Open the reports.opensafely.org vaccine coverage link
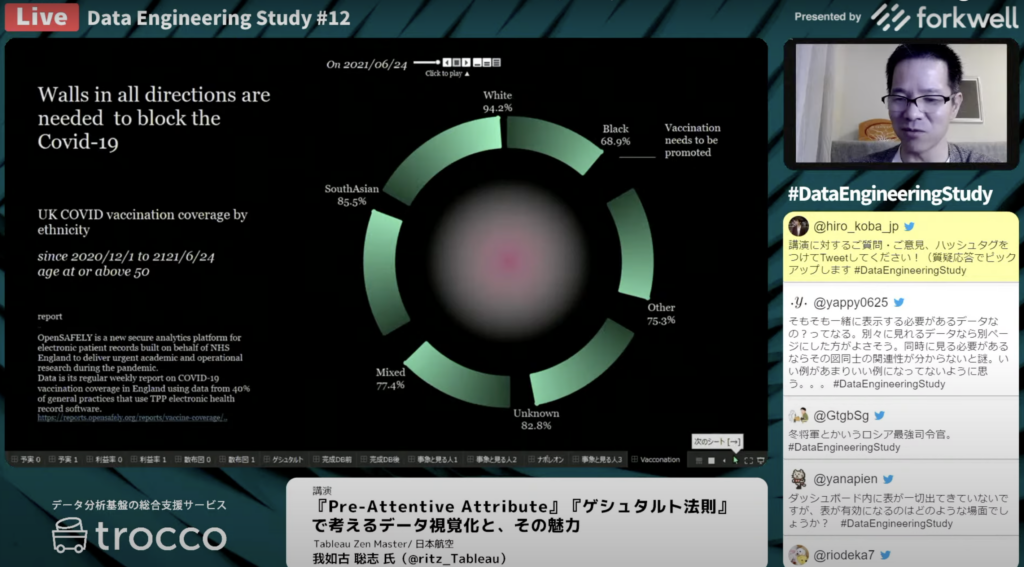Image resolution: width=1024 pixels, height=567 pixels. tap(132, 418)
